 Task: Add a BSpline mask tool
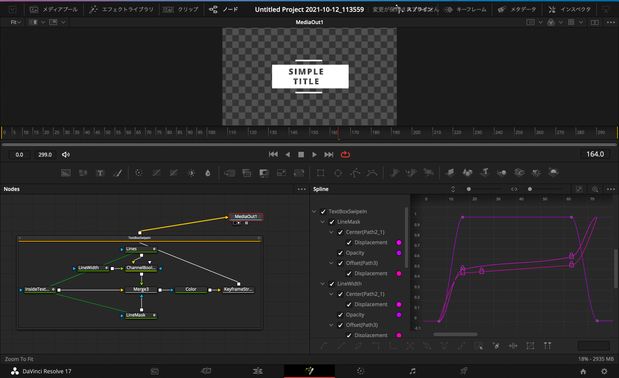[372, 172]
